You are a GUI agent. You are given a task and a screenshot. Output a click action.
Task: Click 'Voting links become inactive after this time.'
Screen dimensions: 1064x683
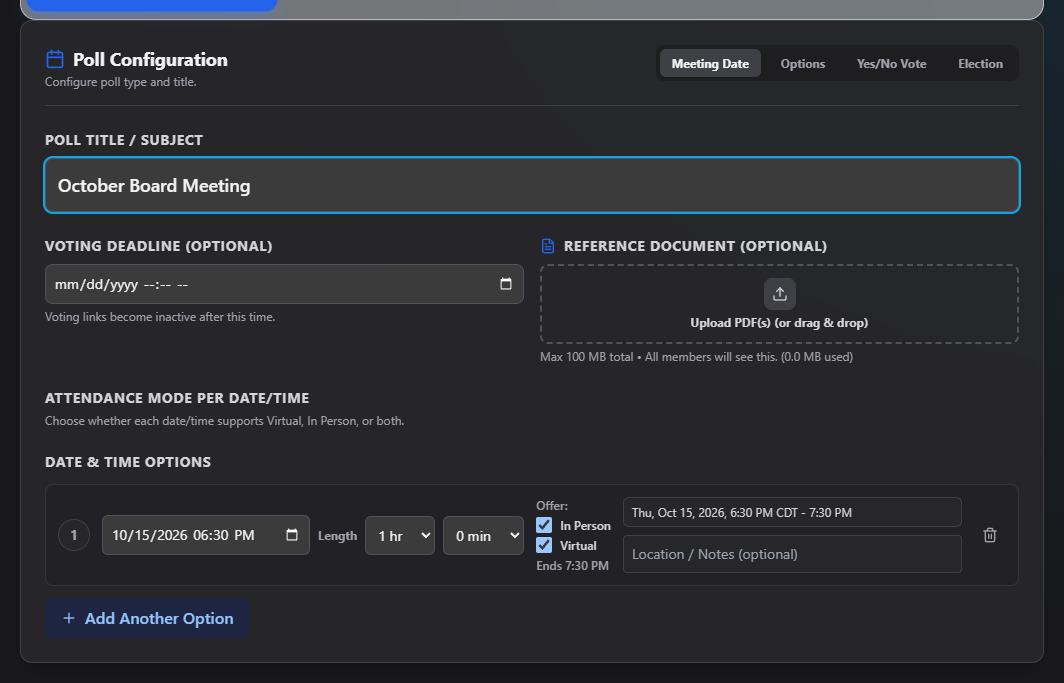coord(160,316)
